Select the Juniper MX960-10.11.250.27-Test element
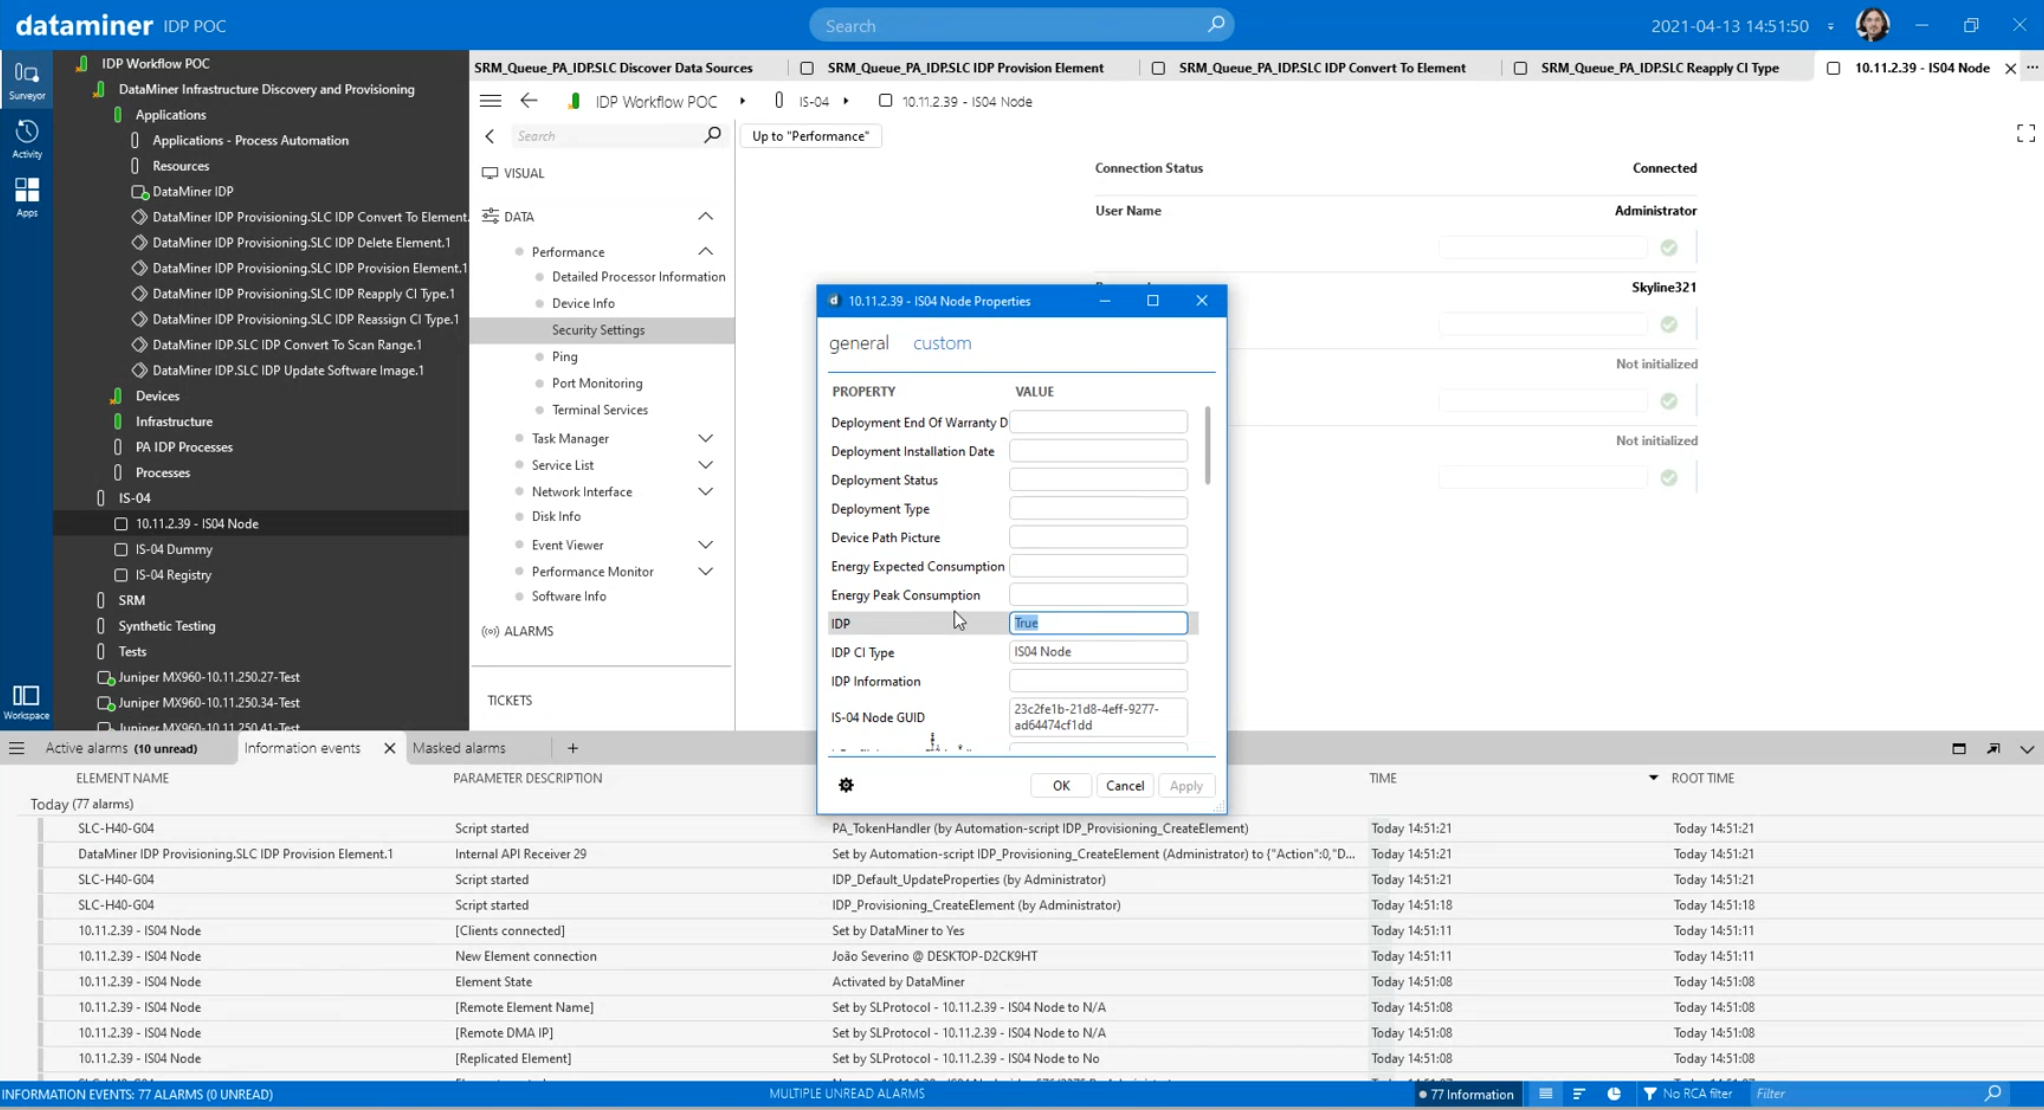 click(x=209, y=677)
